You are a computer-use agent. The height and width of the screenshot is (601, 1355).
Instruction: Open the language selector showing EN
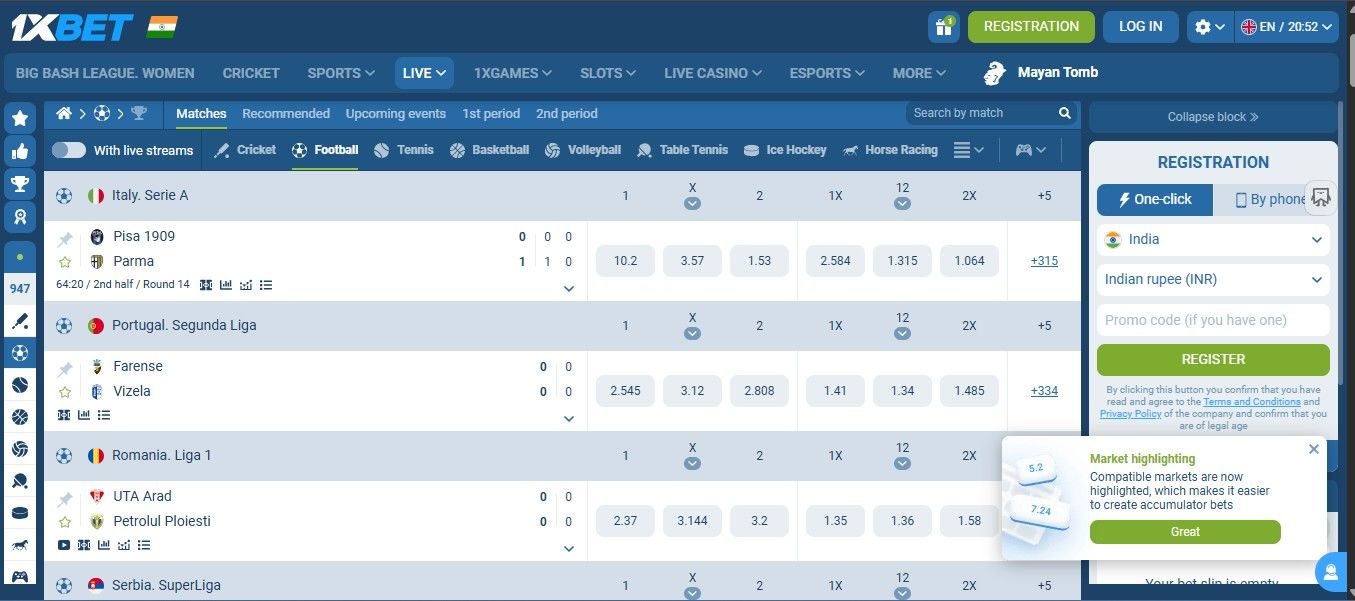[1286, 27]
